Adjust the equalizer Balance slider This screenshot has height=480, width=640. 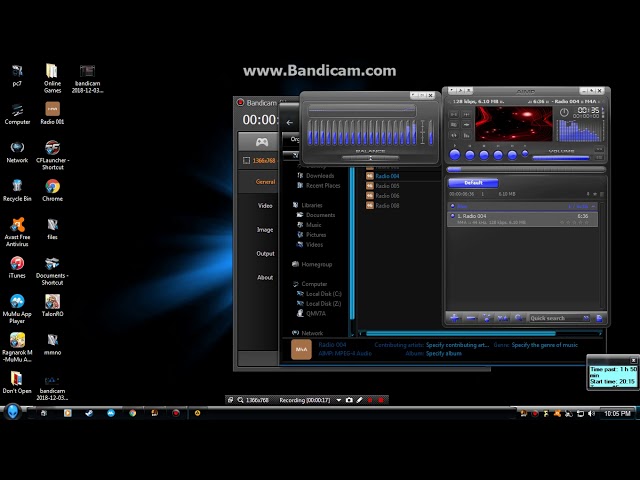click(370, 158)
